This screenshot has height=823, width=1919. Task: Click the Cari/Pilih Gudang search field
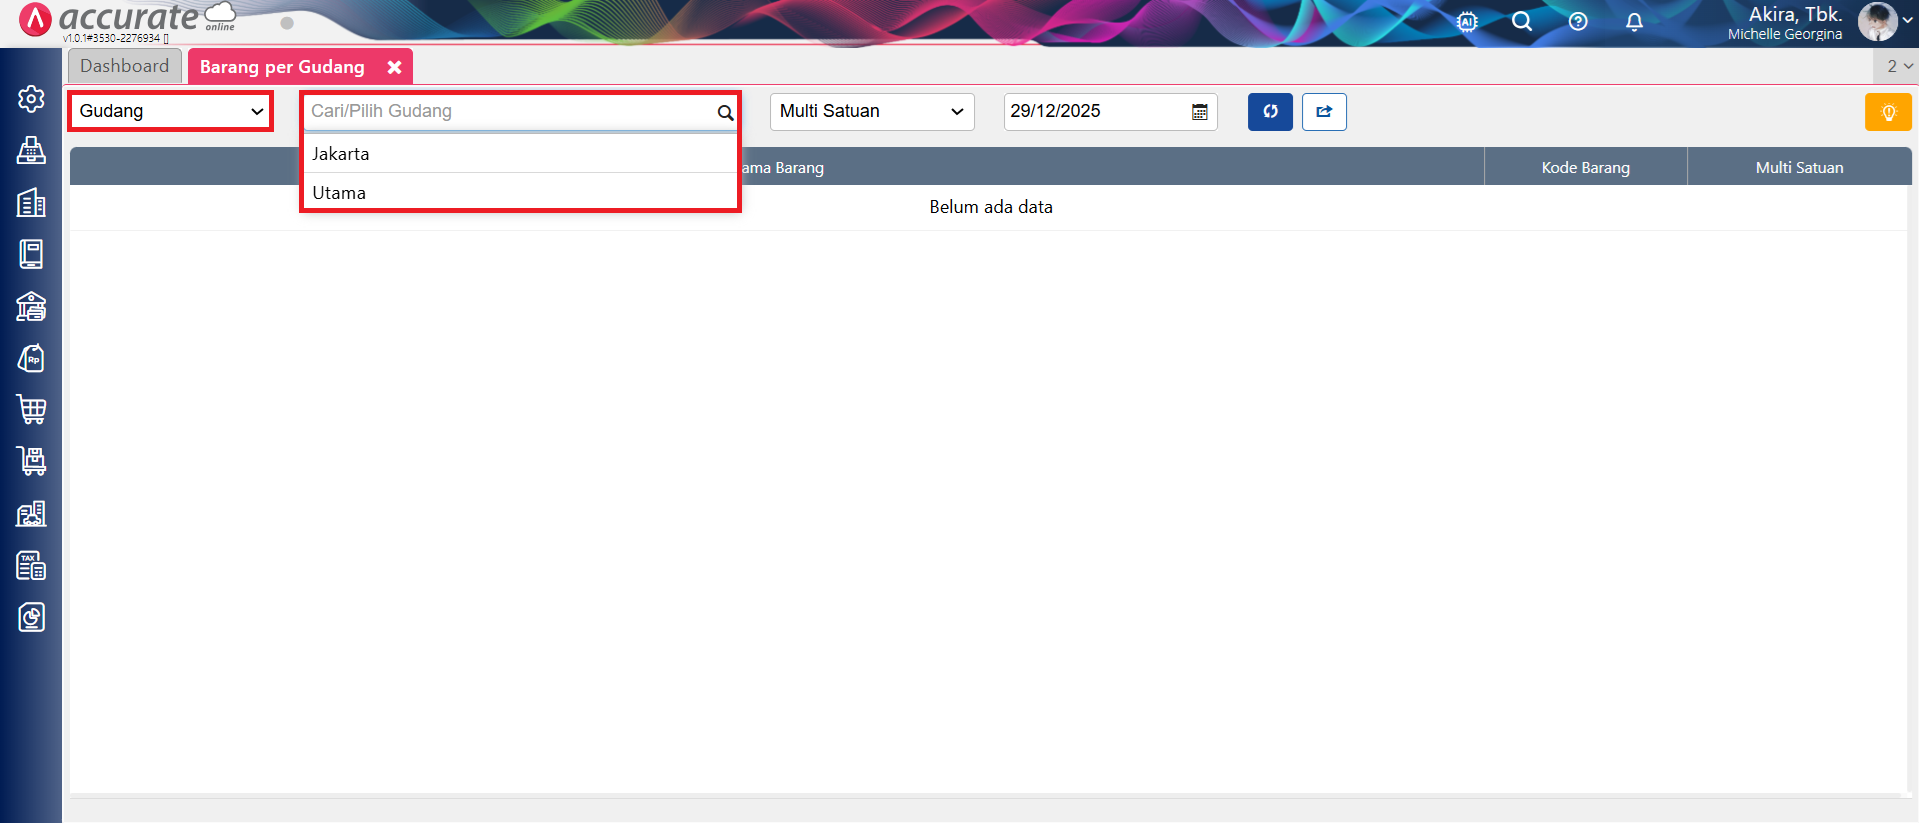point(510,111)
